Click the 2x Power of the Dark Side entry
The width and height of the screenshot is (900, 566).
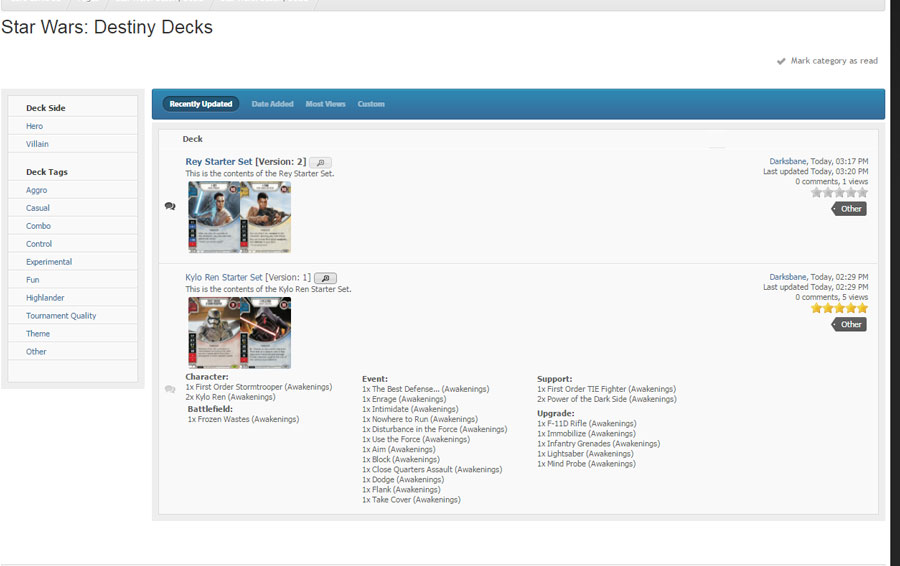607,399
